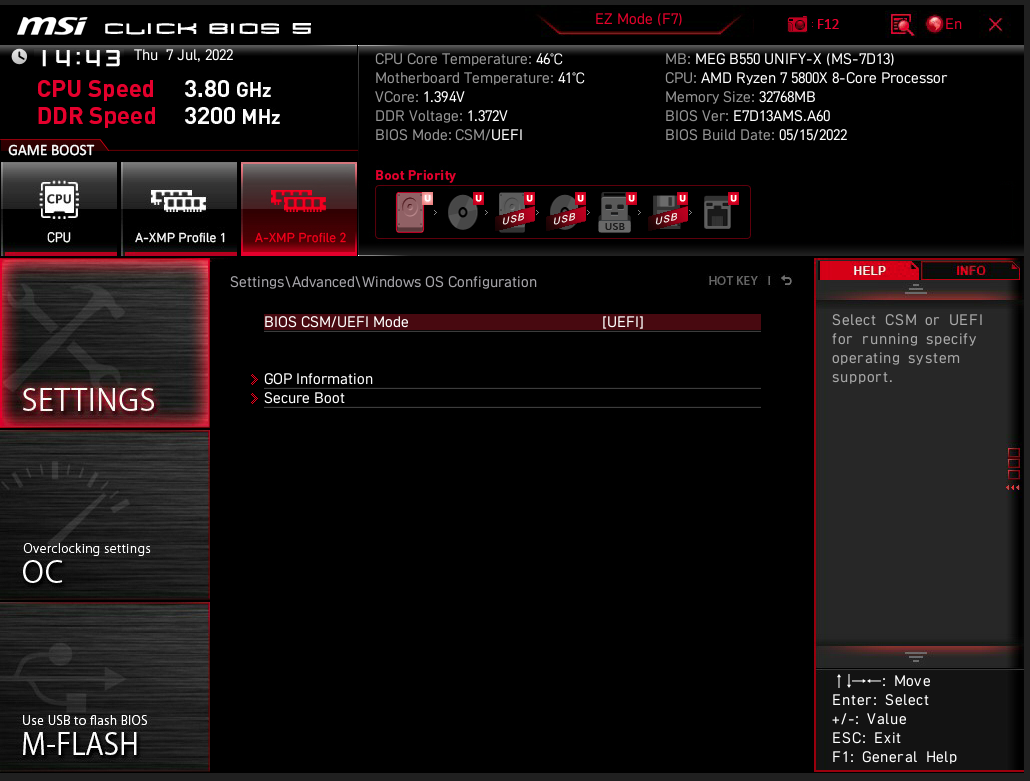Open the M-FLASH BIOS flashing section
Screen dimensions: 1030x781
(105, 687)
